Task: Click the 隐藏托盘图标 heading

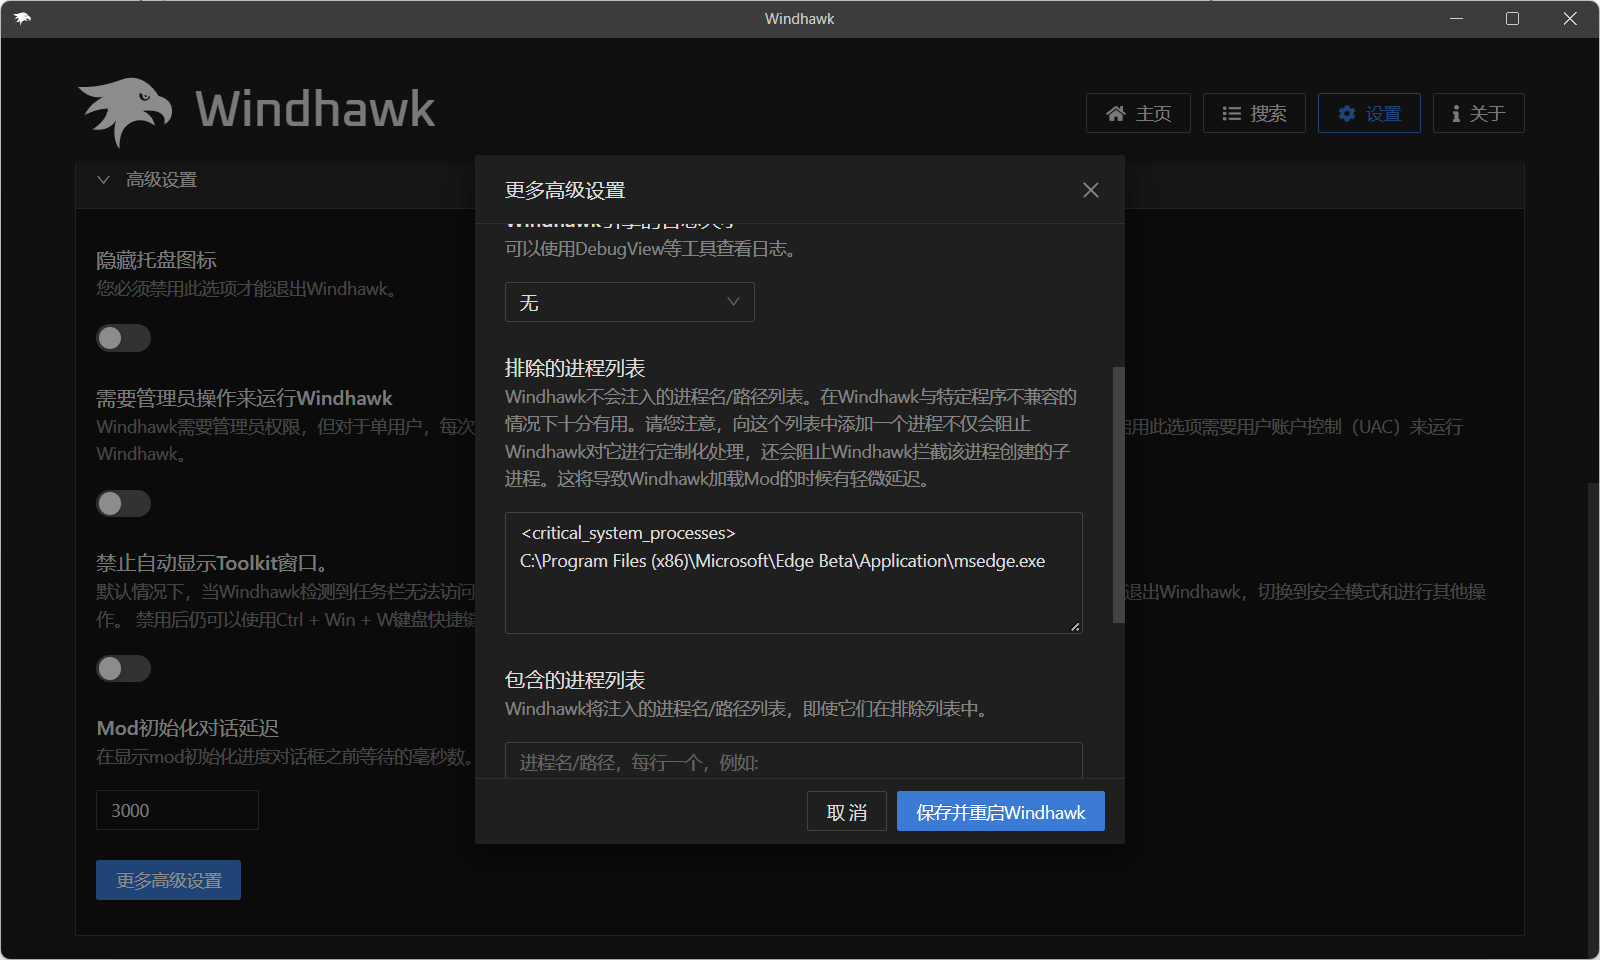Action: pos(156,260)
